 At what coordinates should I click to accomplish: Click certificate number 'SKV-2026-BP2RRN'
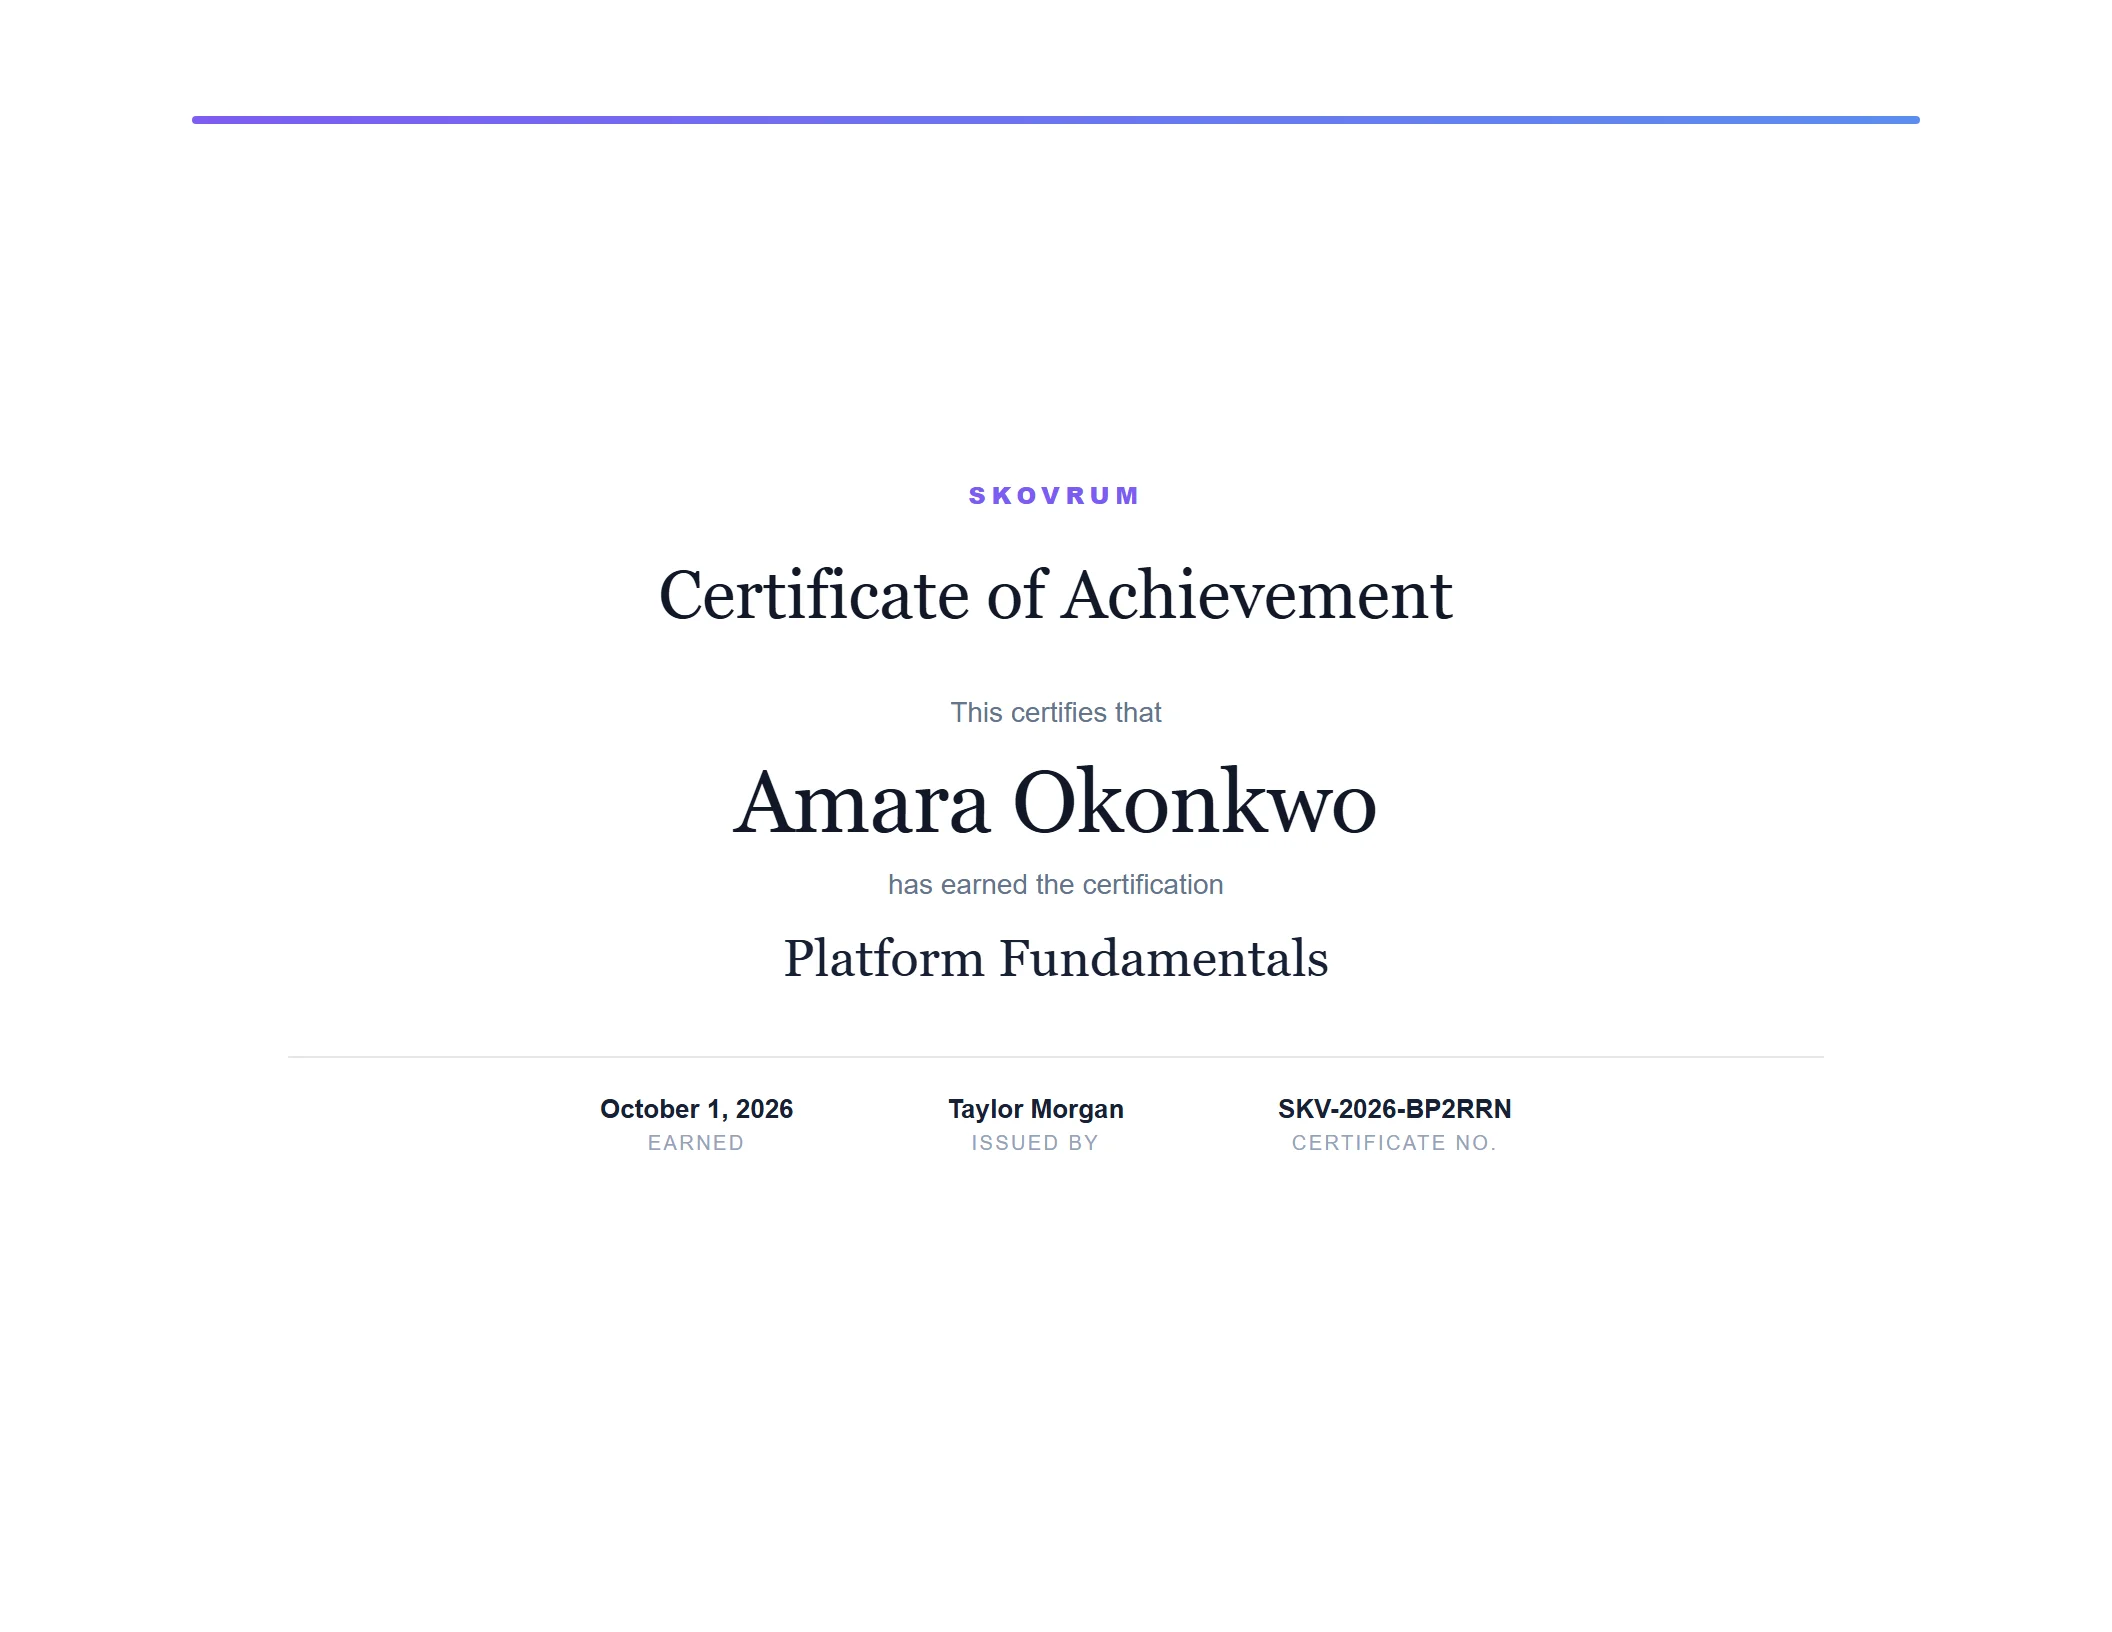click(1395, 1109)
